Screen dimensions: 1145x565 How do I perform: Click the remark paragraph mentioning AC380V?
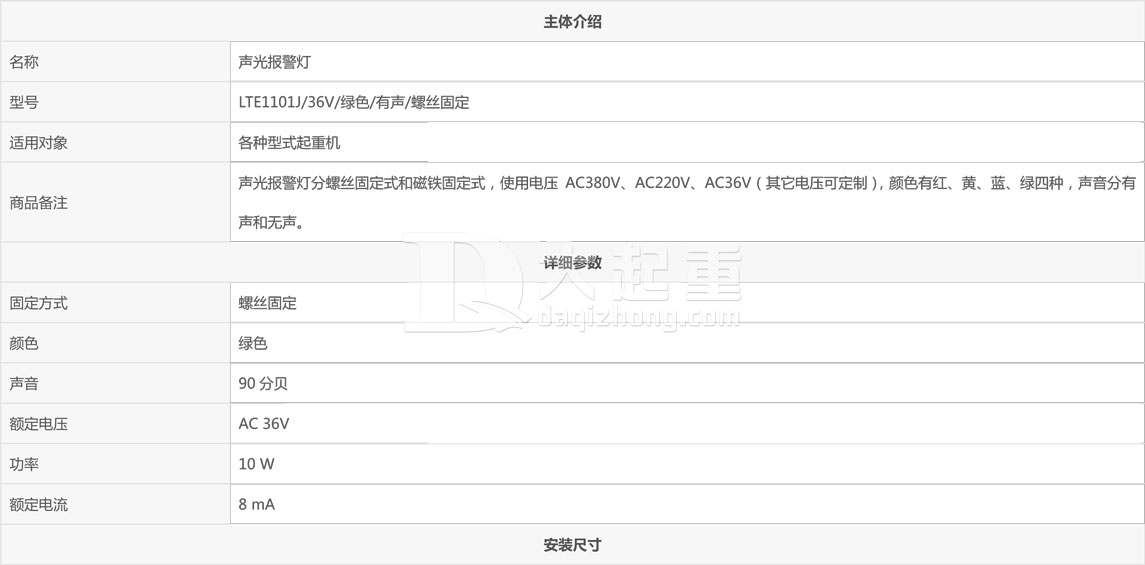click(x=687, y=202)
